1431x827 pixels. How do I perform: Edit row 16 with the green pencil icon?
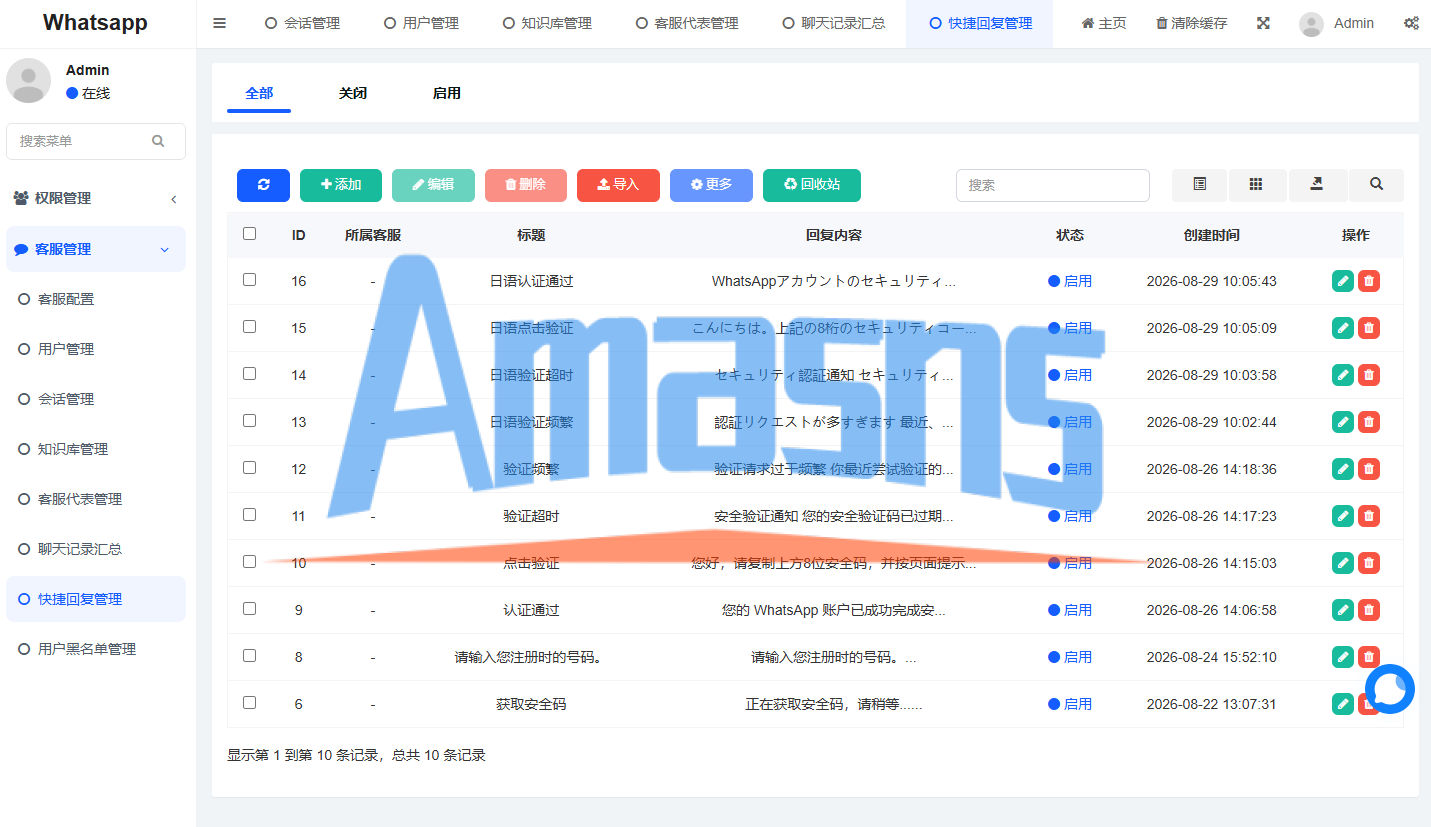[x=1343, y=281]
